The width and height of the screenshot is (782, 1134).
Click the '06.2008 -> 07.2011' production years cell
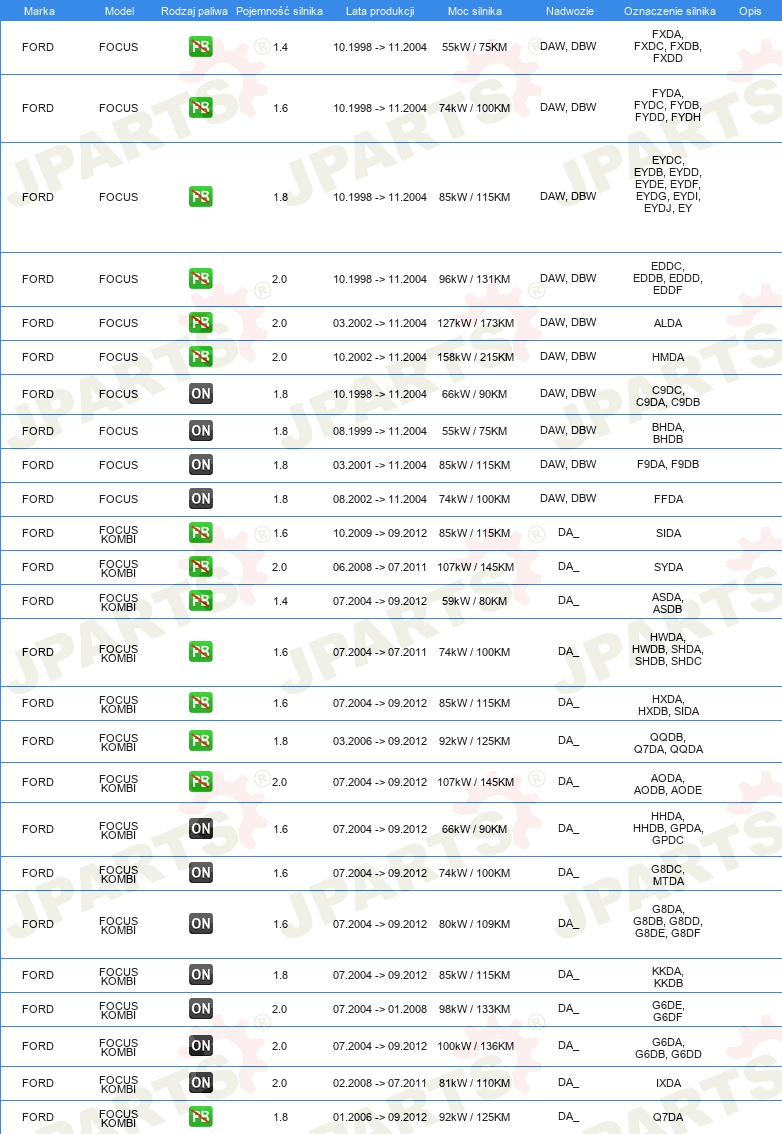(x=380, y=567)
